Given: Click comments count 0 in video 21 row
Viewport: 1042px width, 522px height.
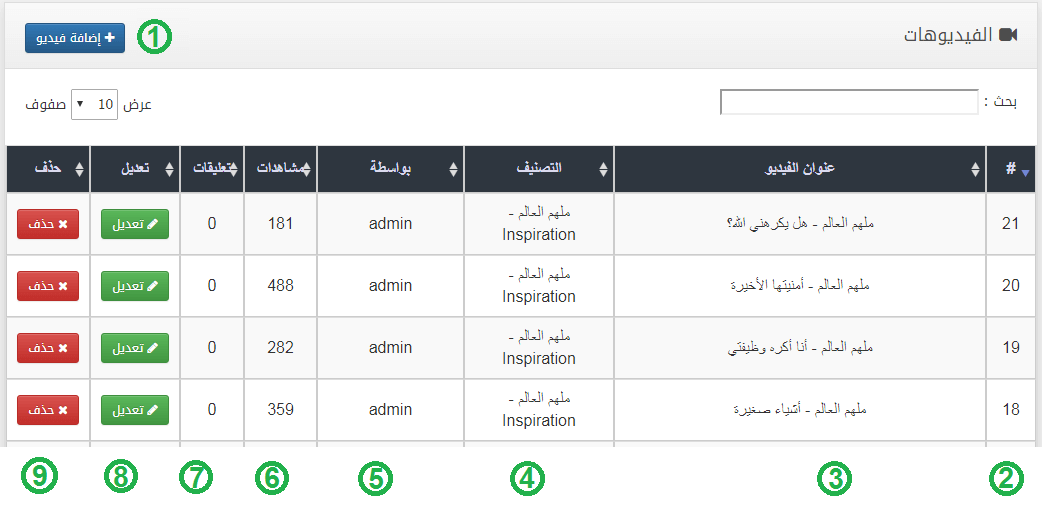Looking at the screenshot, I should coord(212,224).
